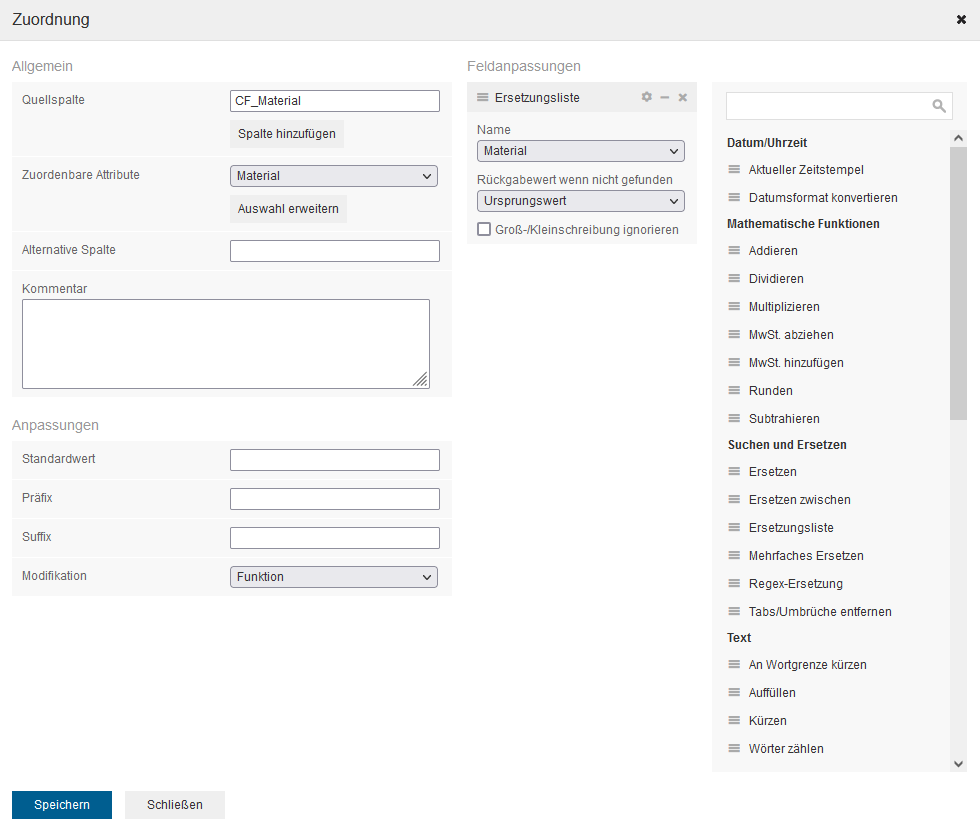Viewport: 980px width, 828px height.
Task: Open the Name dropdown showing Material
Action: click(x=581, y=151)
